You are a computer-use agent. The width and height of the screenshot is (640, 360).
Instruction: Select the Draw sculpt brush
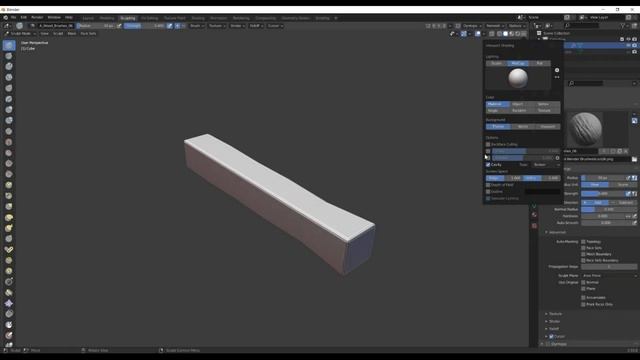(x=9, y=45)
